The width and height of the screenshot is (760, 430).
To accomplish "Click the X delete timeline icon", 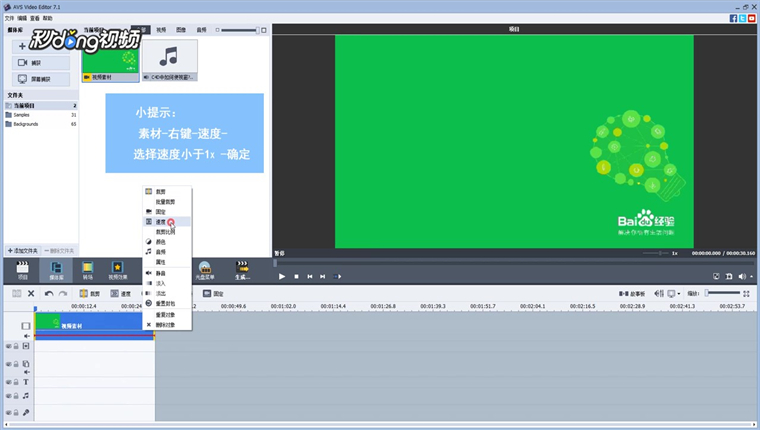I will click(x=31, y=293).
